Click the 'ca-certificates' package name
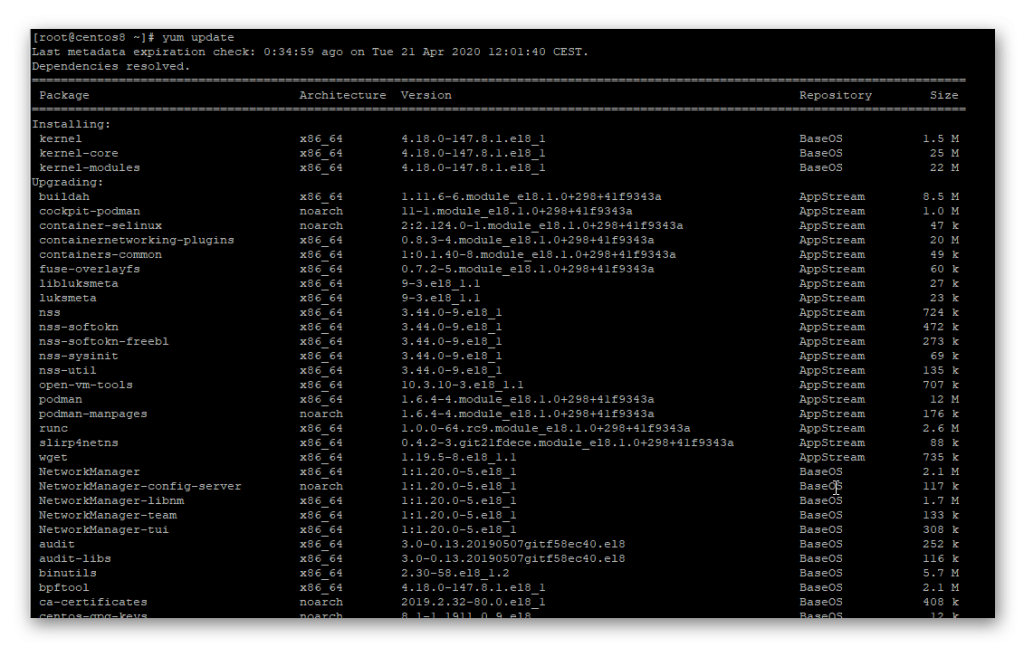Image resolution: width=1024 pixels, height=647 pixels. (x=93, y=602)
